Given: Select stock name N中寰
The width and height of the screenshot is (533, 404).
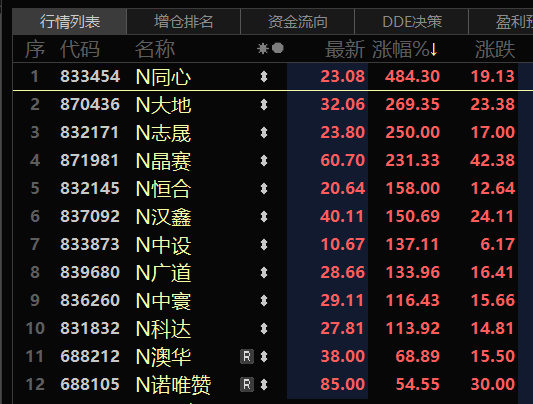Looking at the screenshot, I should pyautogui.click(x=163, y=301).
